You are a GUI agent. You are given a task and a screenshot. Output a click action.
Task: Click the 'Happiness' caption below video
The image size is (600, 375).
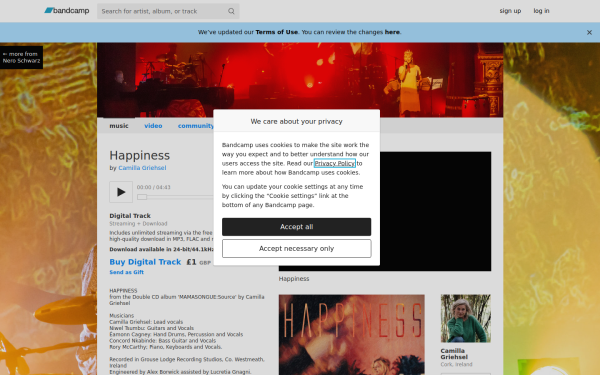tap(294, 279)
